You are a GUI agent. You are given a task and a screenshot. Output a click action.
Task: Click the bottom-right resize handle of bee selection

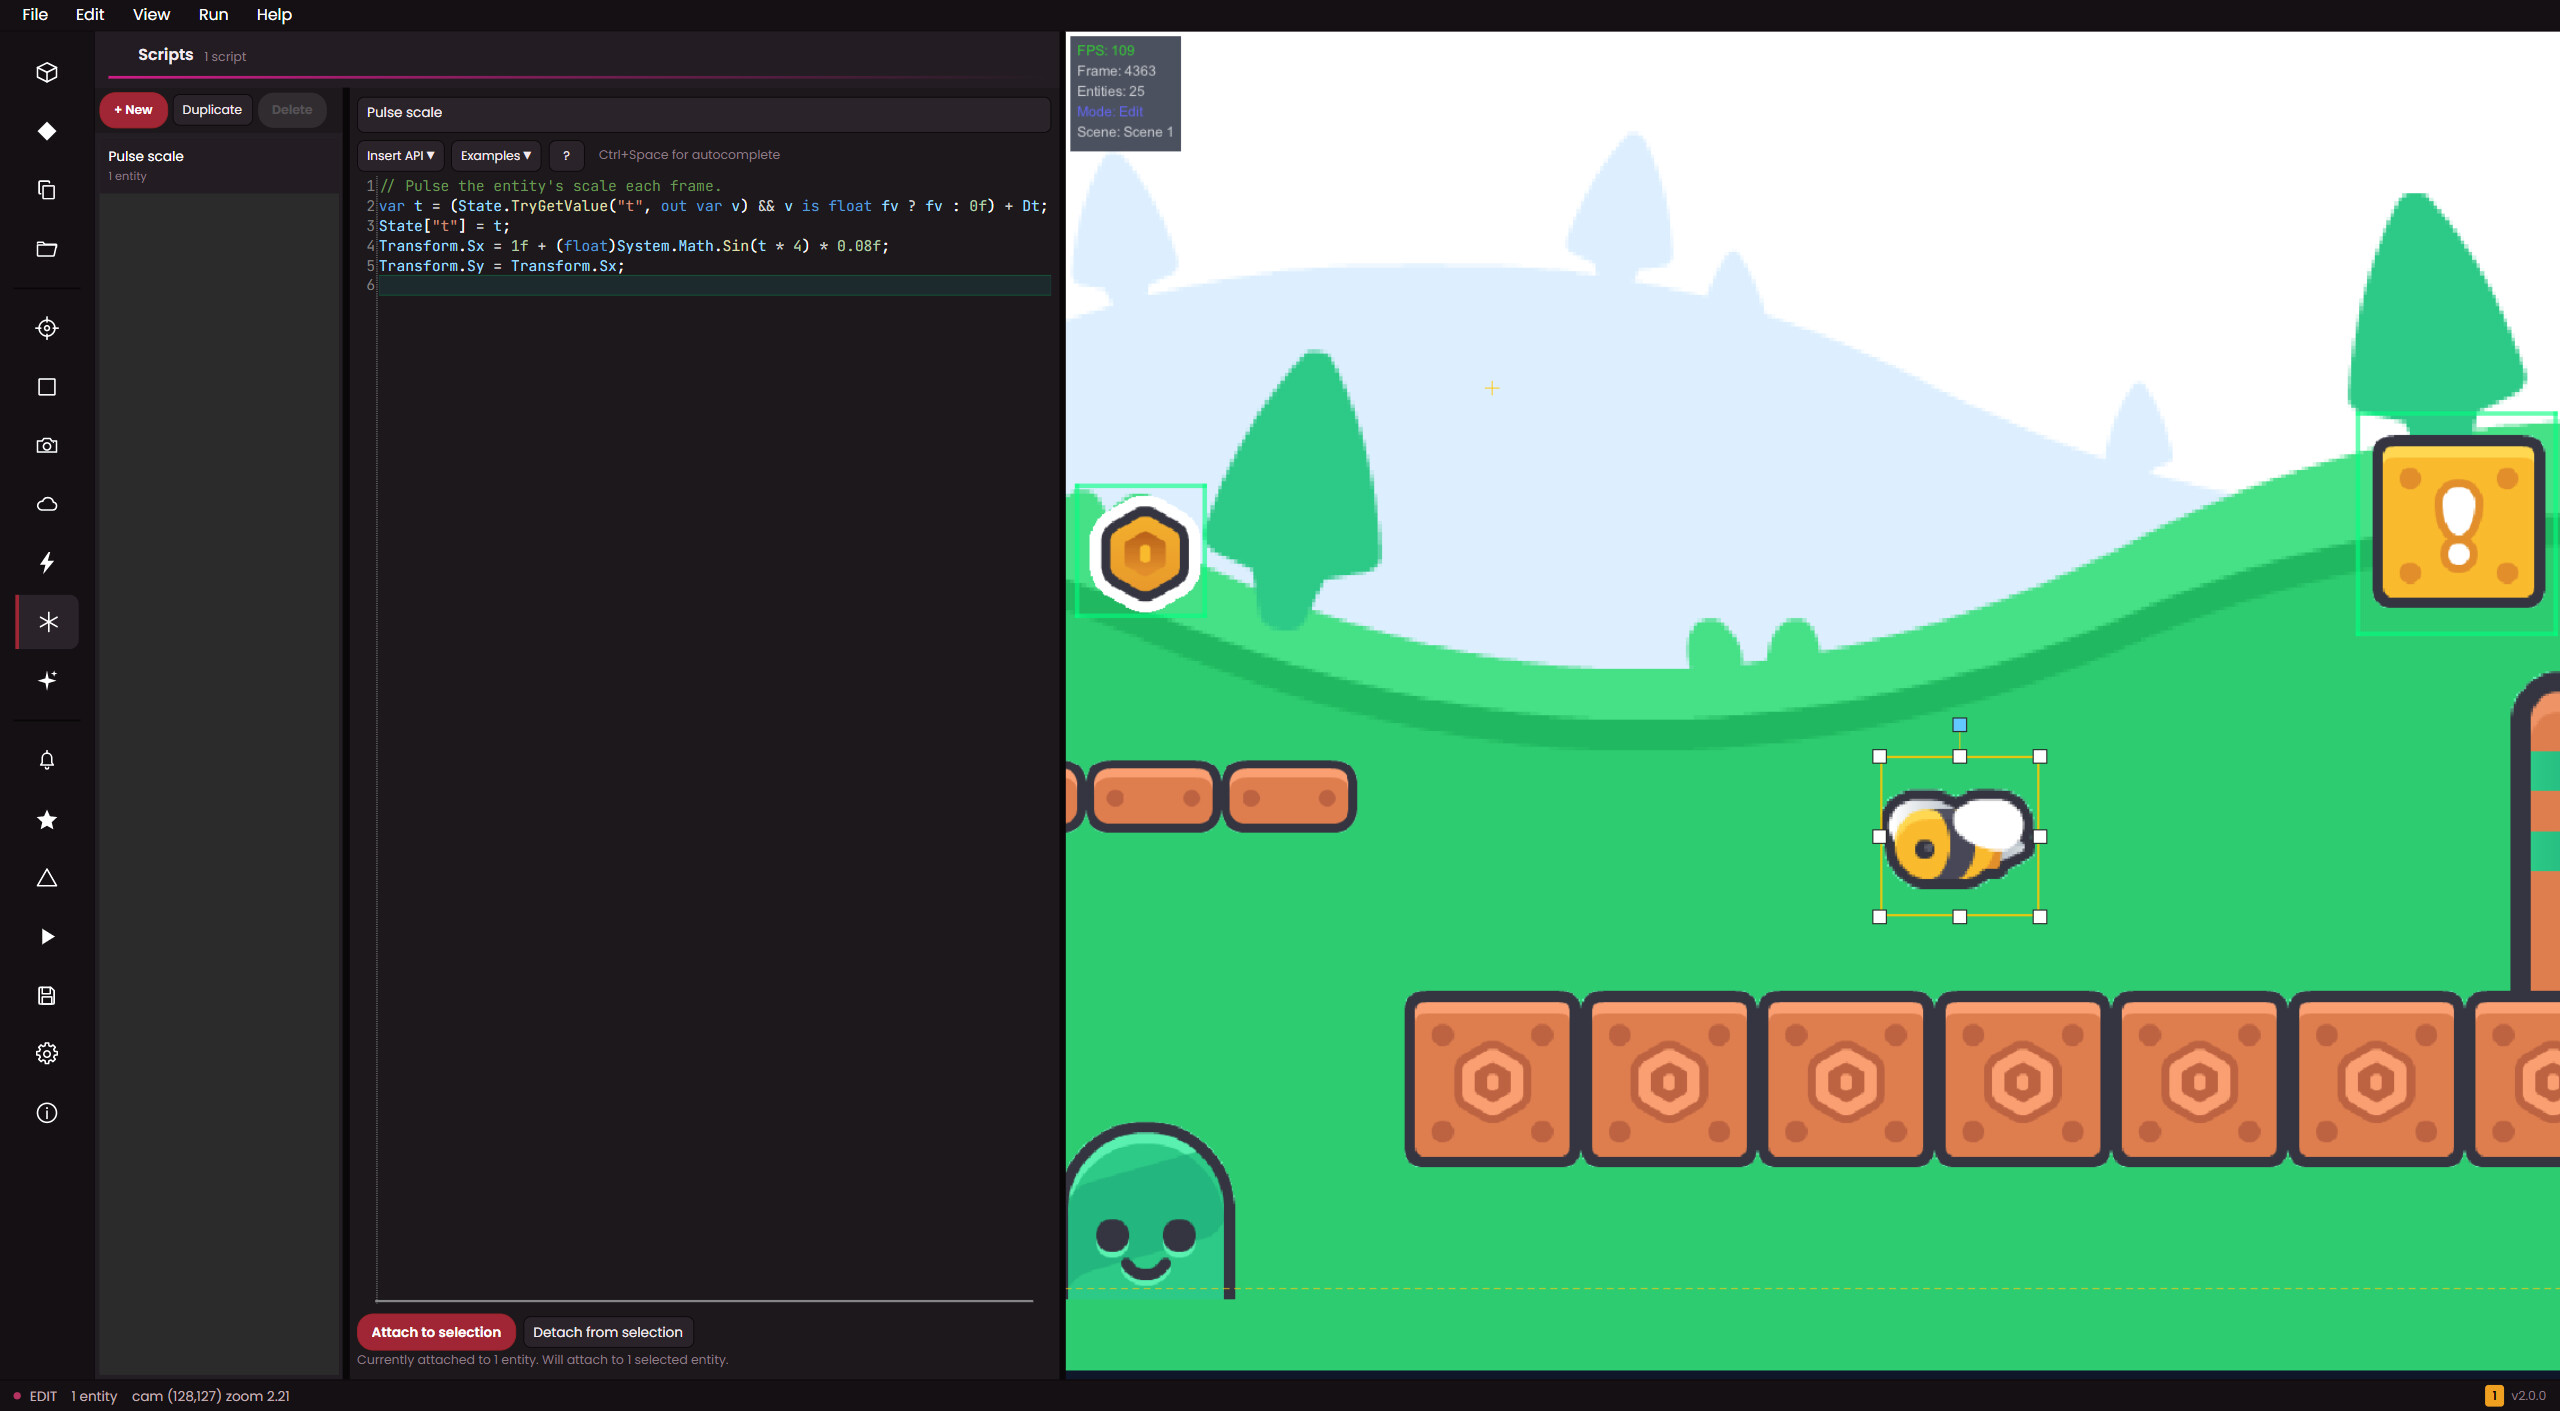point(2040,917)
